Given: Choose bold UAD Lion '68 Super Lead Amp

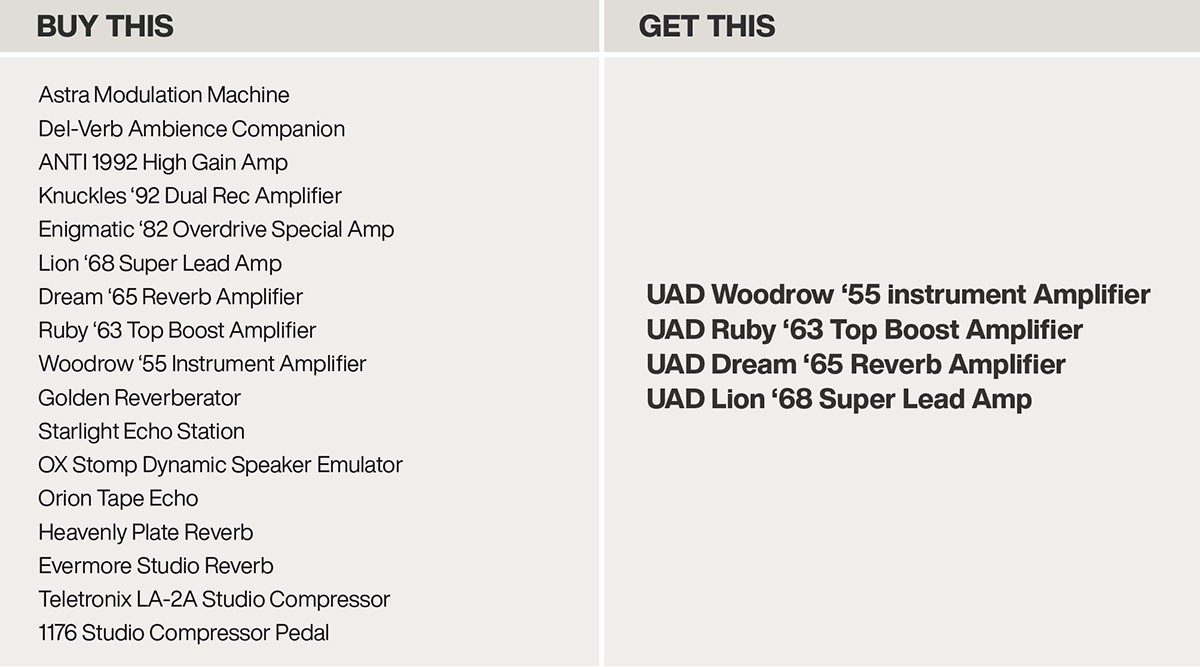Looking at the screenshot, I should [838, 399].
